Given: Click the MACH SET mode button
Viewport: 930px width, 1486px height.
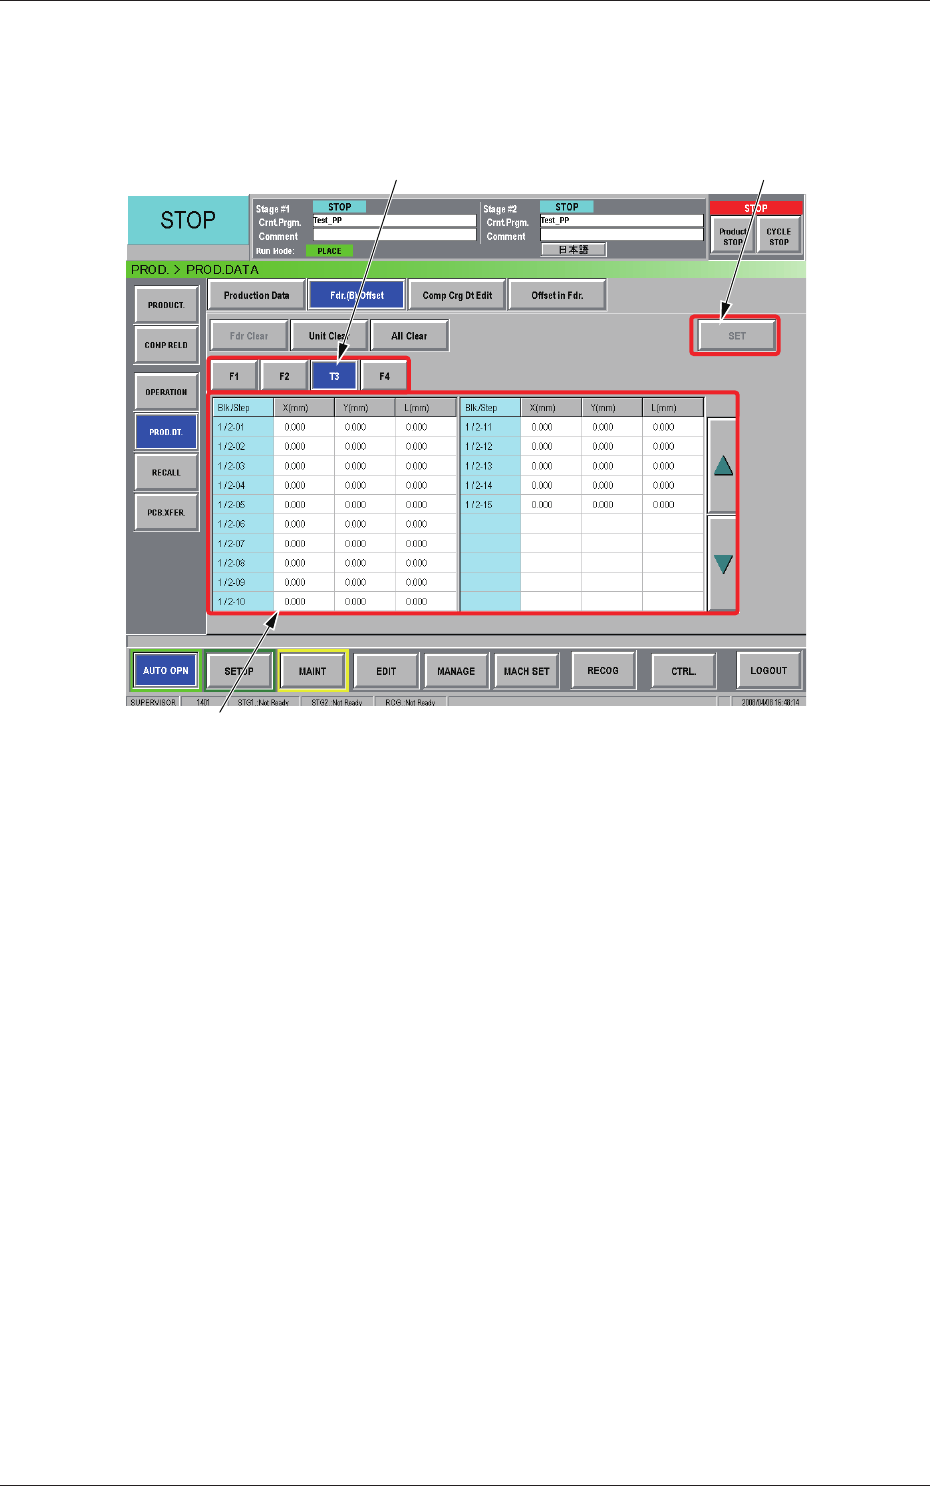Looking at the screenshot, I should click(526, 671).
